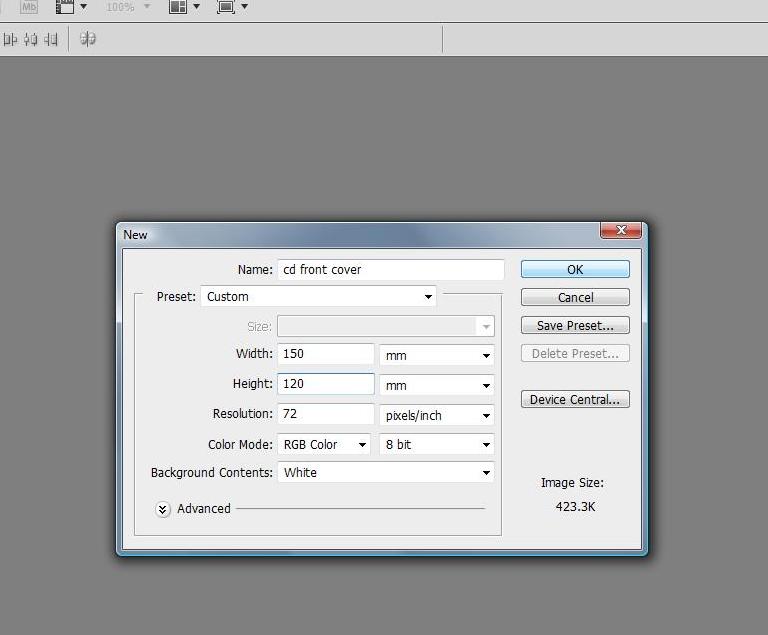768x635 pixels.
Task: Open the 8 bit depth dropdown
Action: [436, 444]
